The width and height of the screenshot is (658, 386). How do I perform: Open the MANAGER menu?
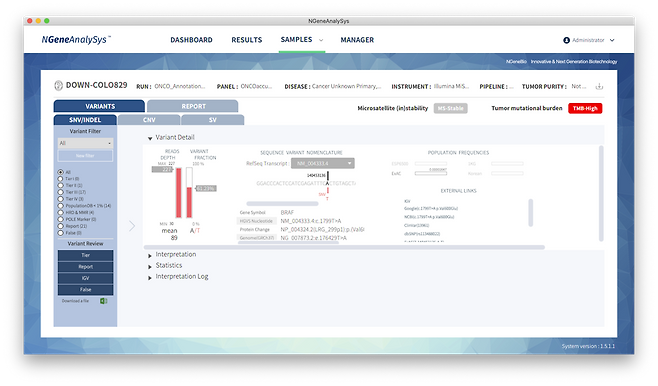pyautogui.click(x=357, y=40)
